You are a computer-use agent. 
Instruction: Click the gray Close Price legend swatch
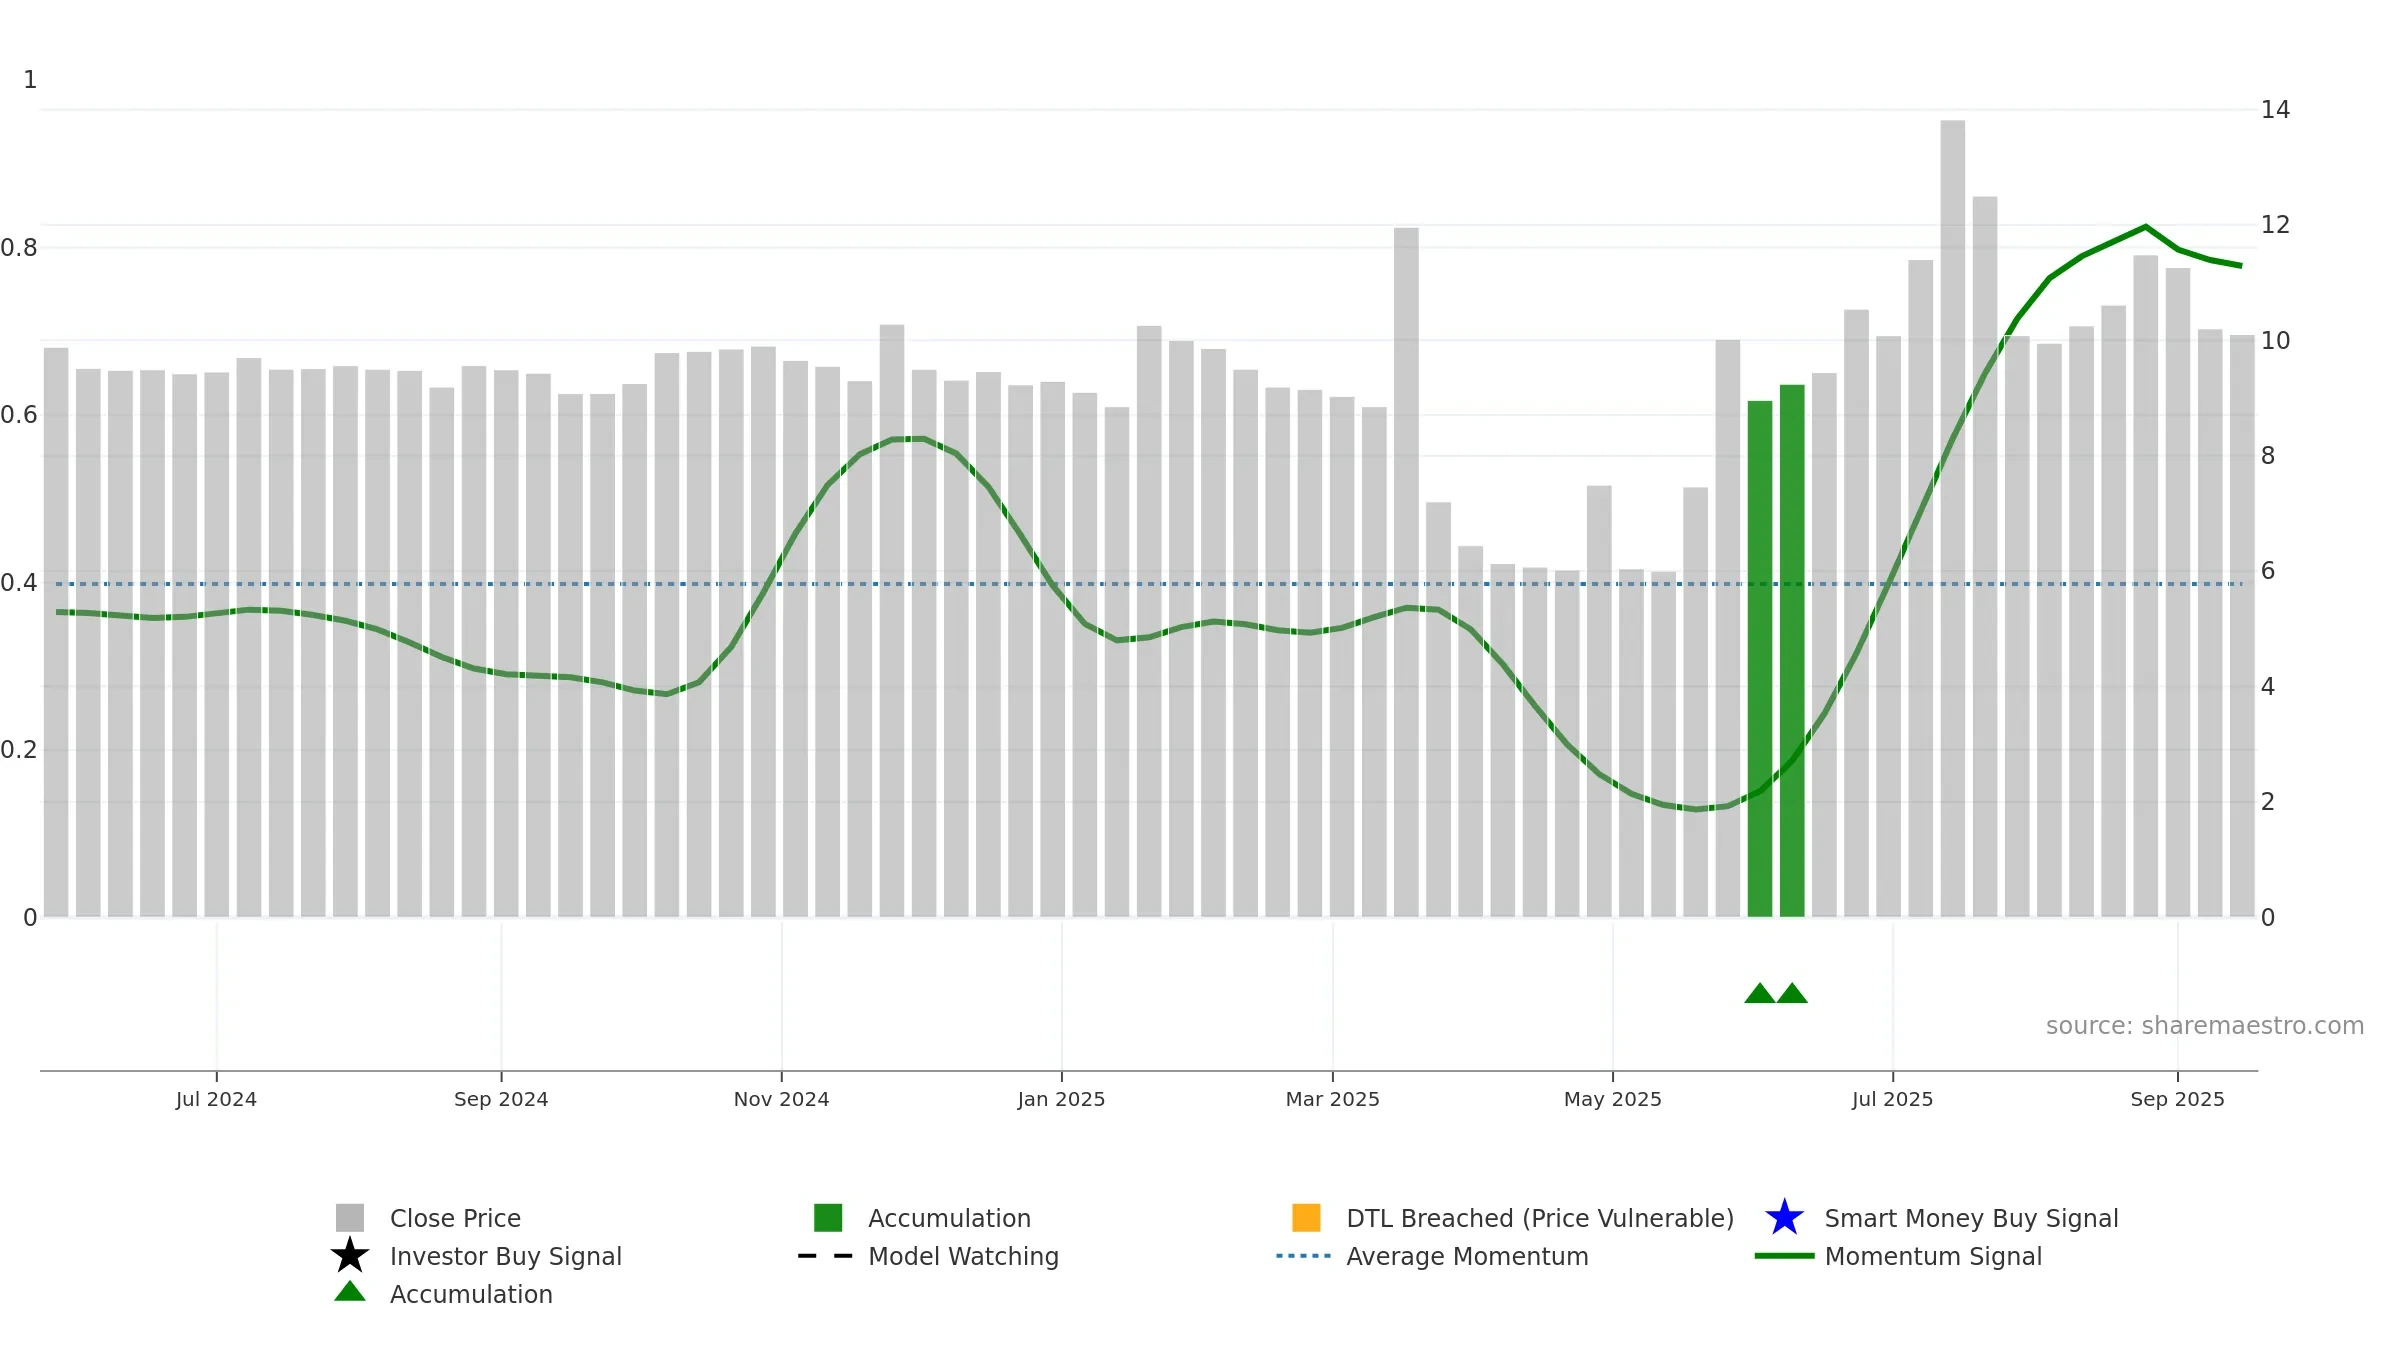pyautogui.click(x=350, y=1218)
